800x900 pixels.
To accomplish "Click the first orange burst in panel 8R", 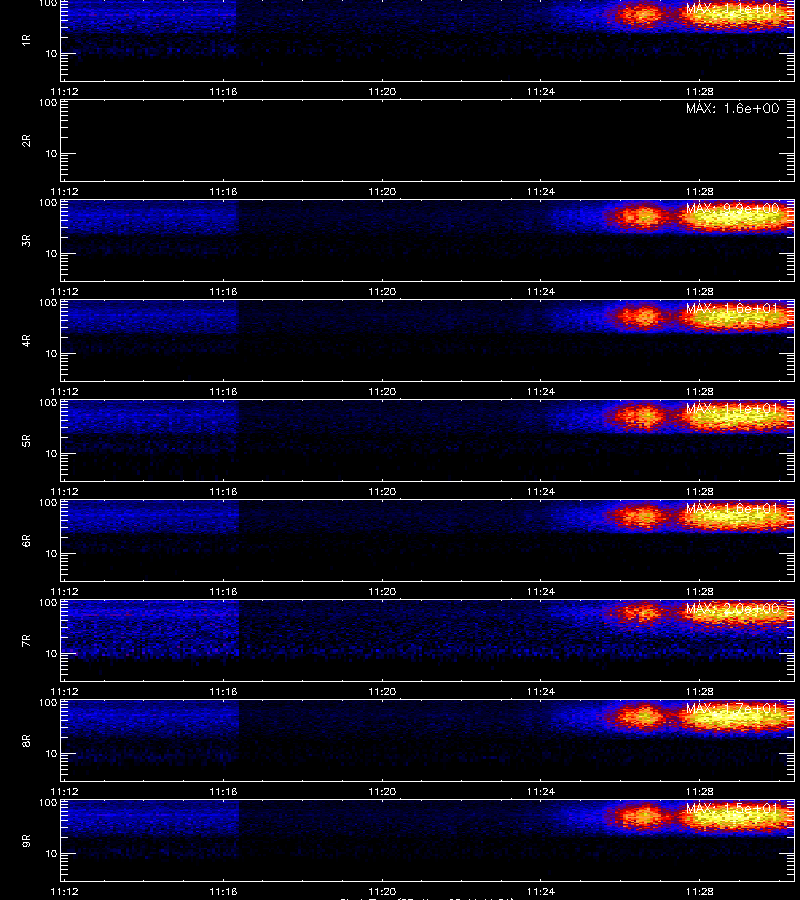I will click(639, 716).
